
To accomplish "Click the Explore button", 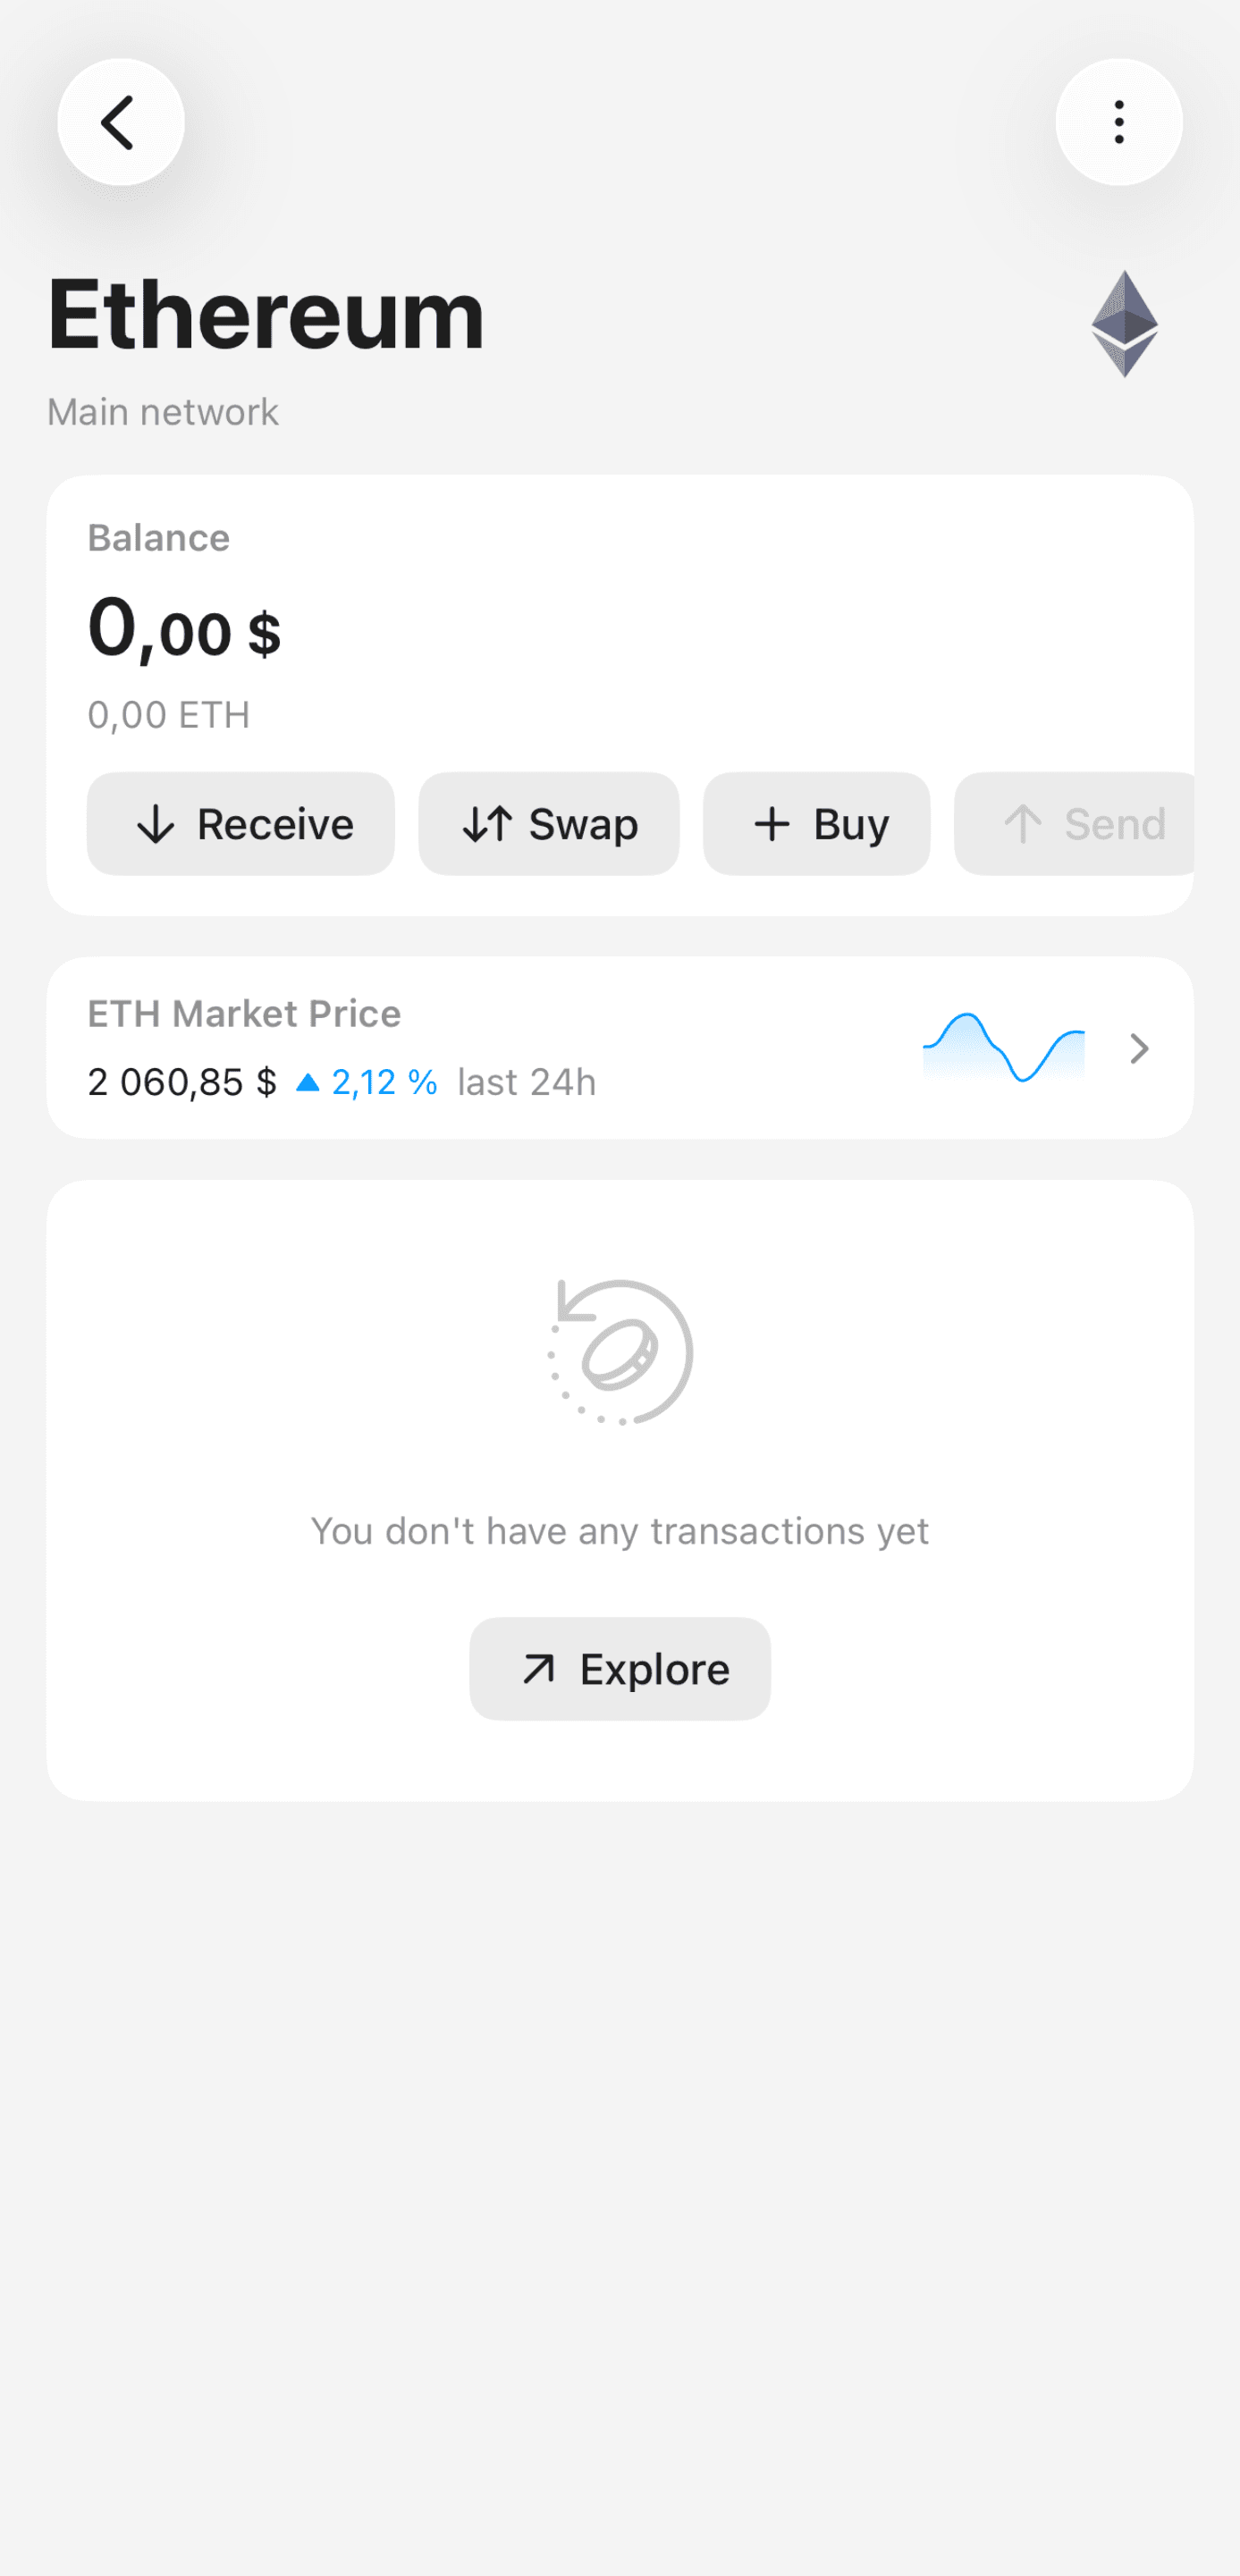I will point(620,1669).
